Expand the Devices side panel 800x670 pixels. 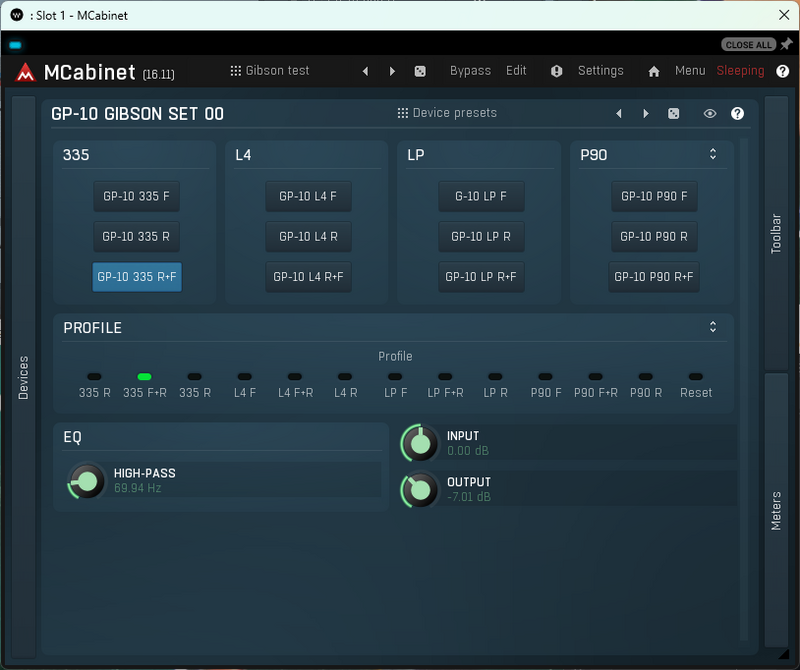pos(23,377)
